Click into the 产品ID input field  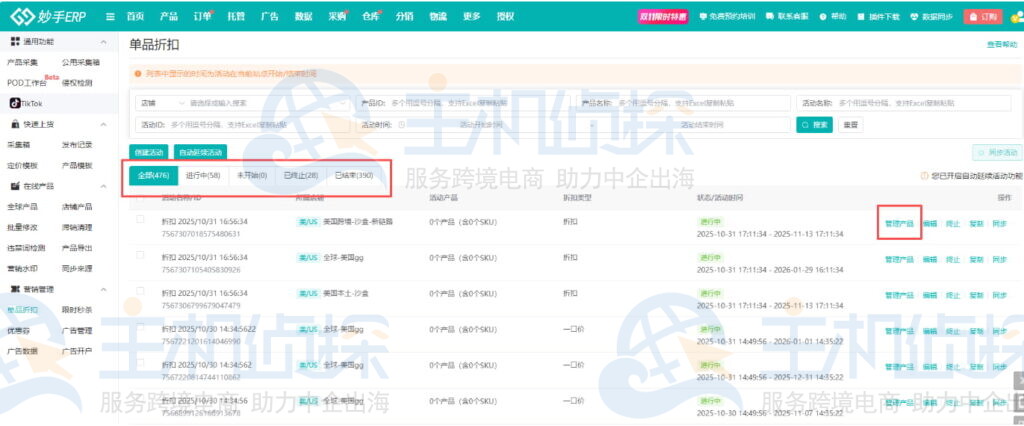tap(464, 103)
